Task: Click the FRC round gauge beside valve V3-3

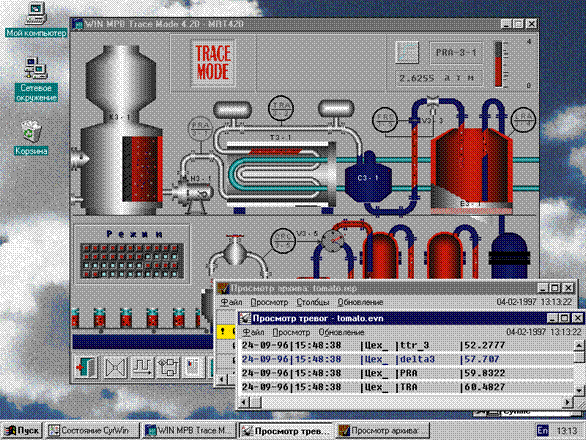Action: pyautogui.click(x=385, y=120)
